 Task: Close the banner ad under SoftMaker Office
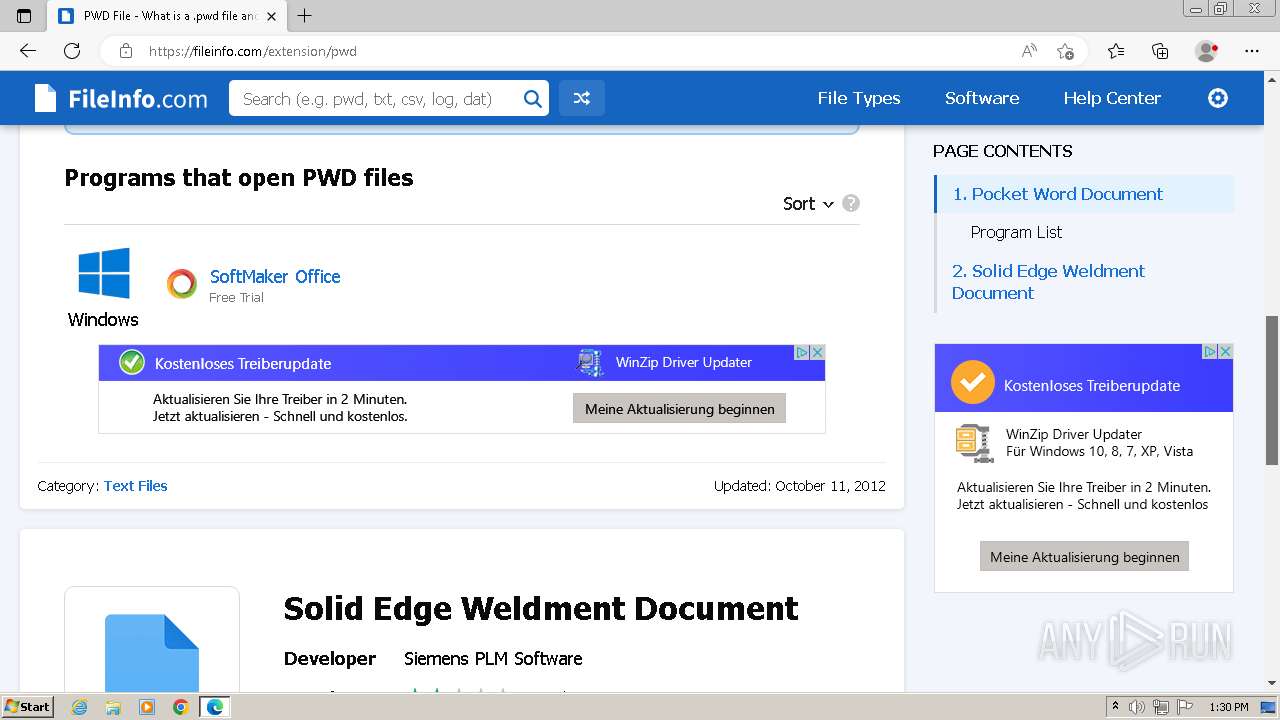[817, 352]
